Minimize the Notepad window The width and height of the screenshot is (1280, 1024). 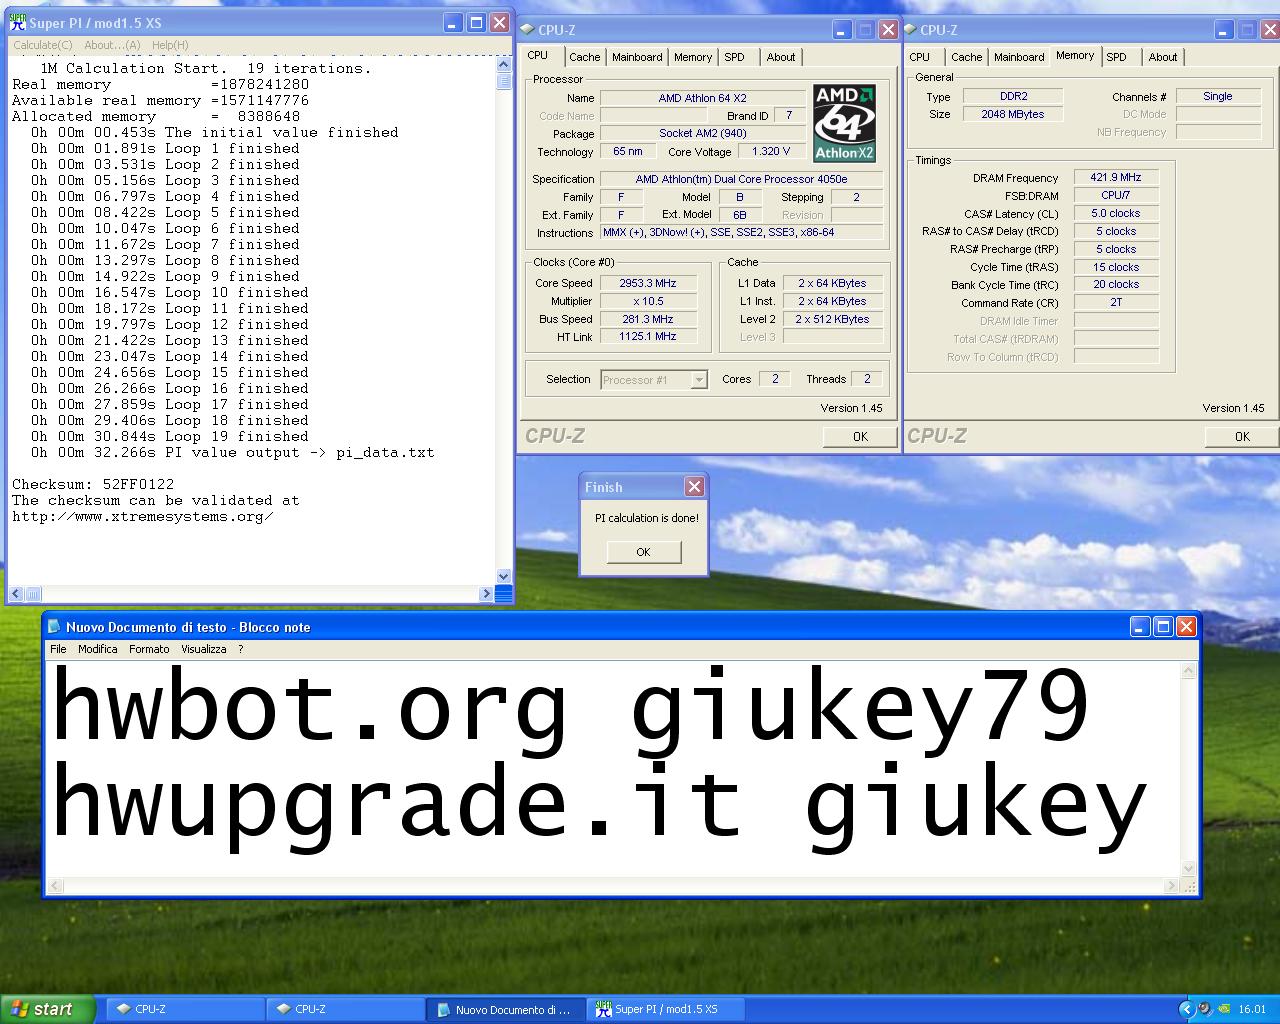pyautogui.click(x=1140, y=627)
